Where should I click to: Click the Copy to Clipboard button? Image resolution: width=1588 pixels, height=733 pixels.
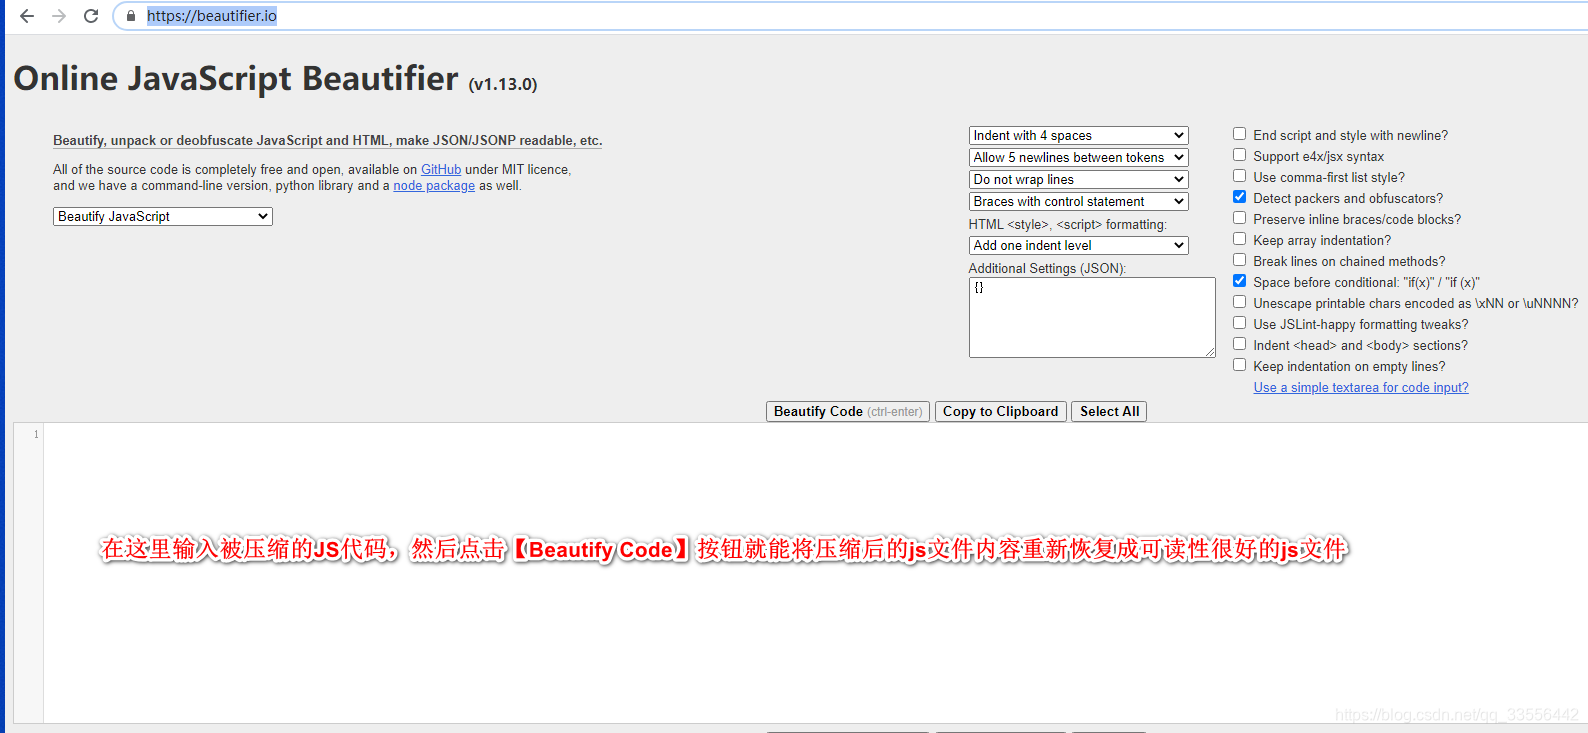pos(1000,411)
